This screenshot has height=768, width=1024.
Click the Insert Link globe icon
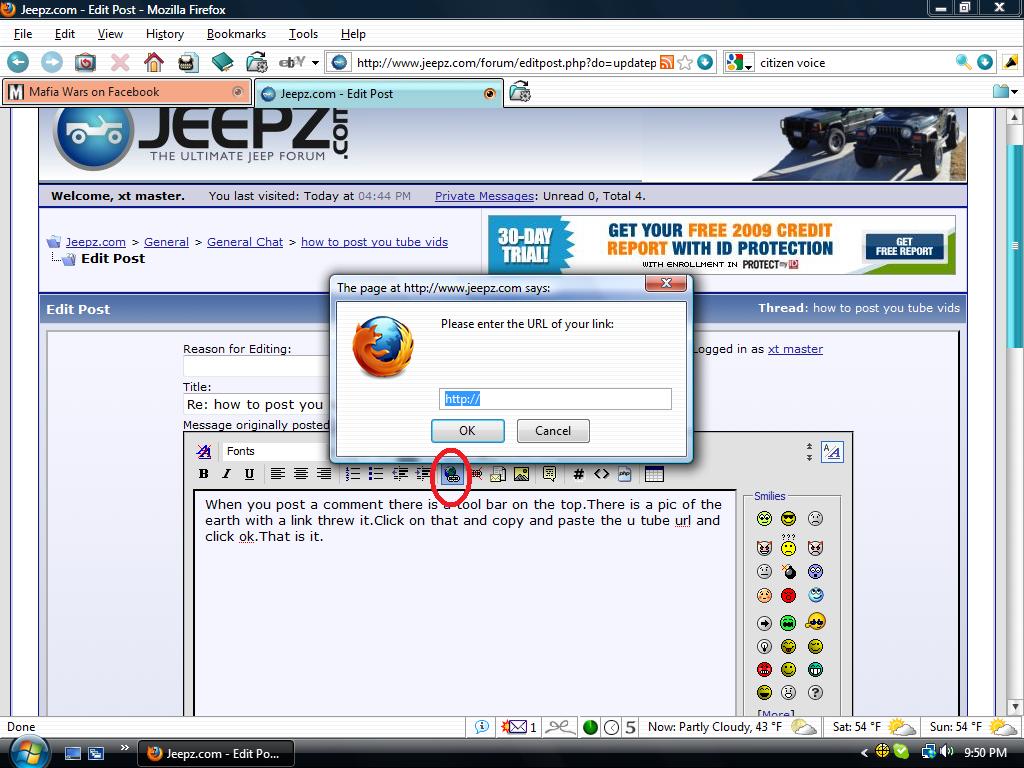click(x=452, y=474)
